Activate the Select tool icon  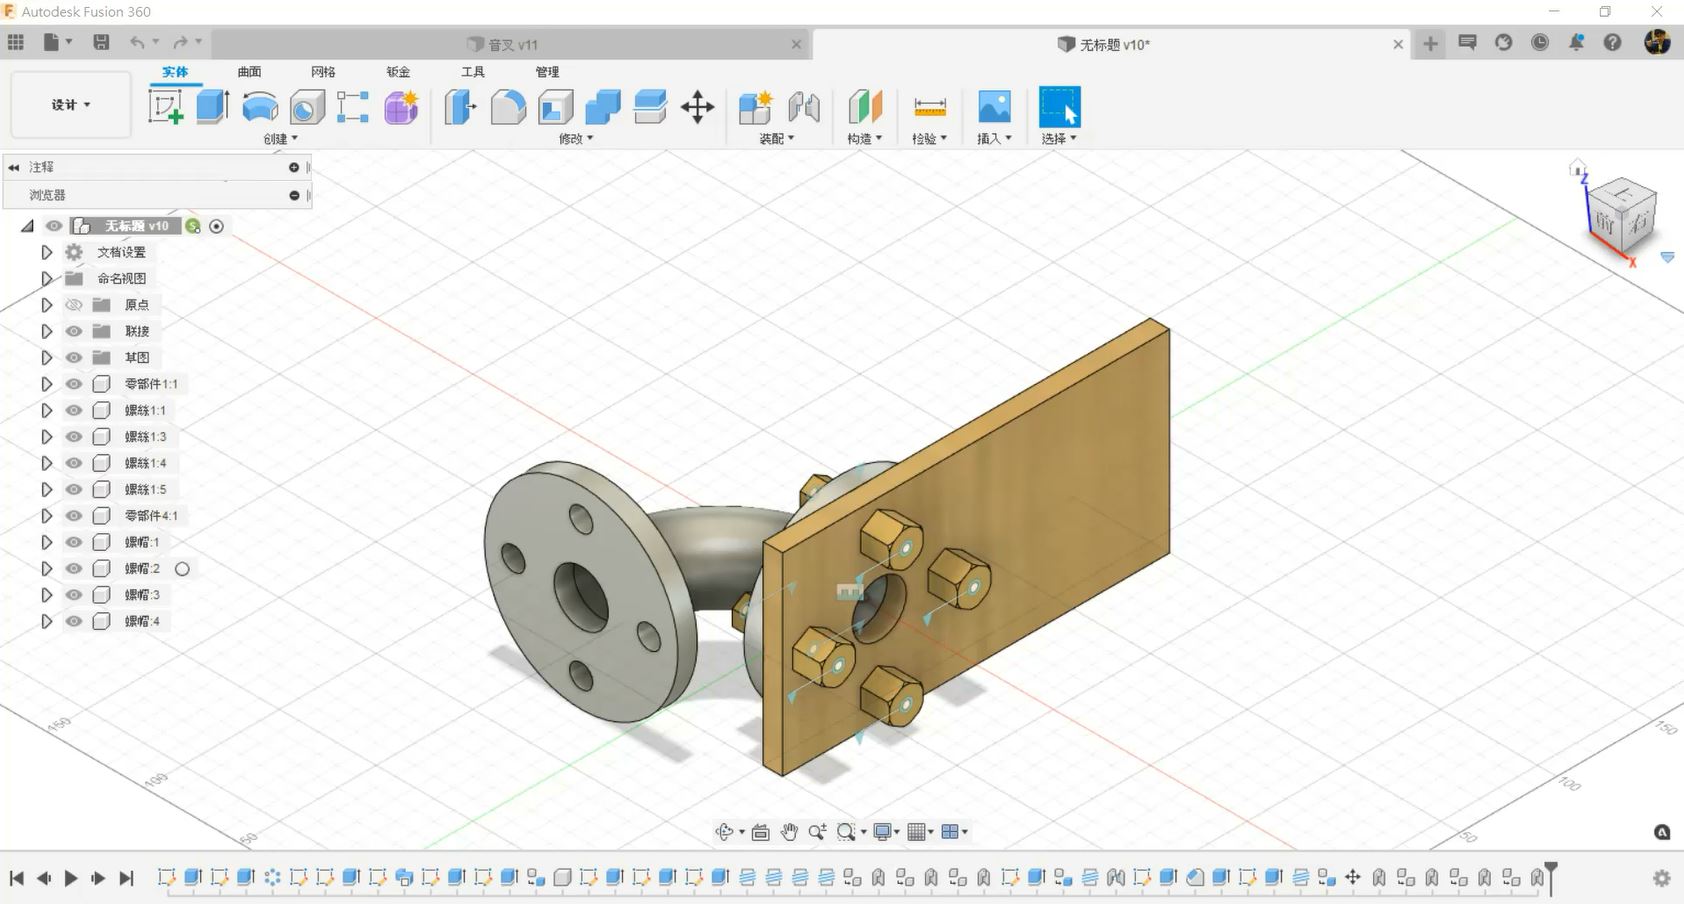[x=1060, y=106]
